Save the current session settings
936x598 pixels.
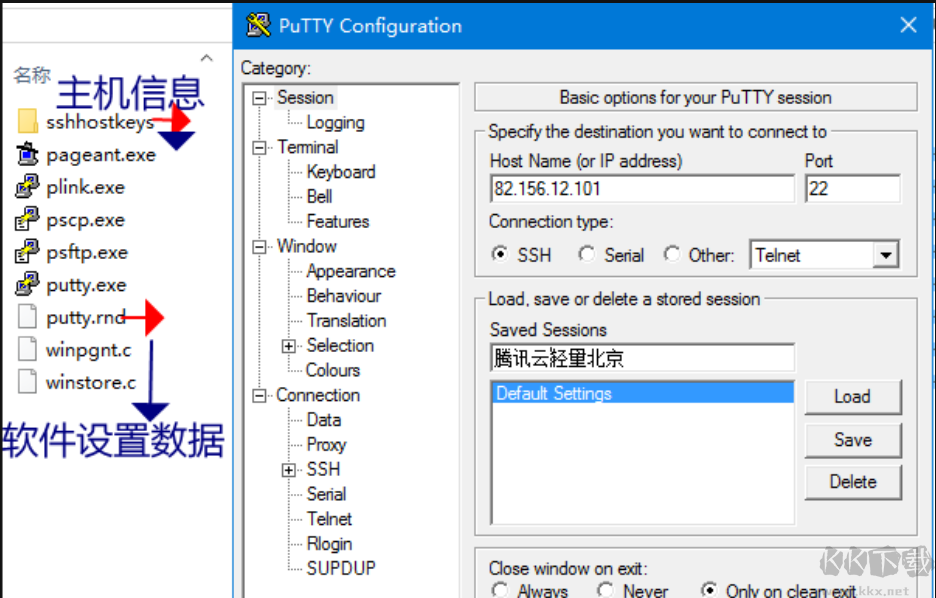[853, 440]
